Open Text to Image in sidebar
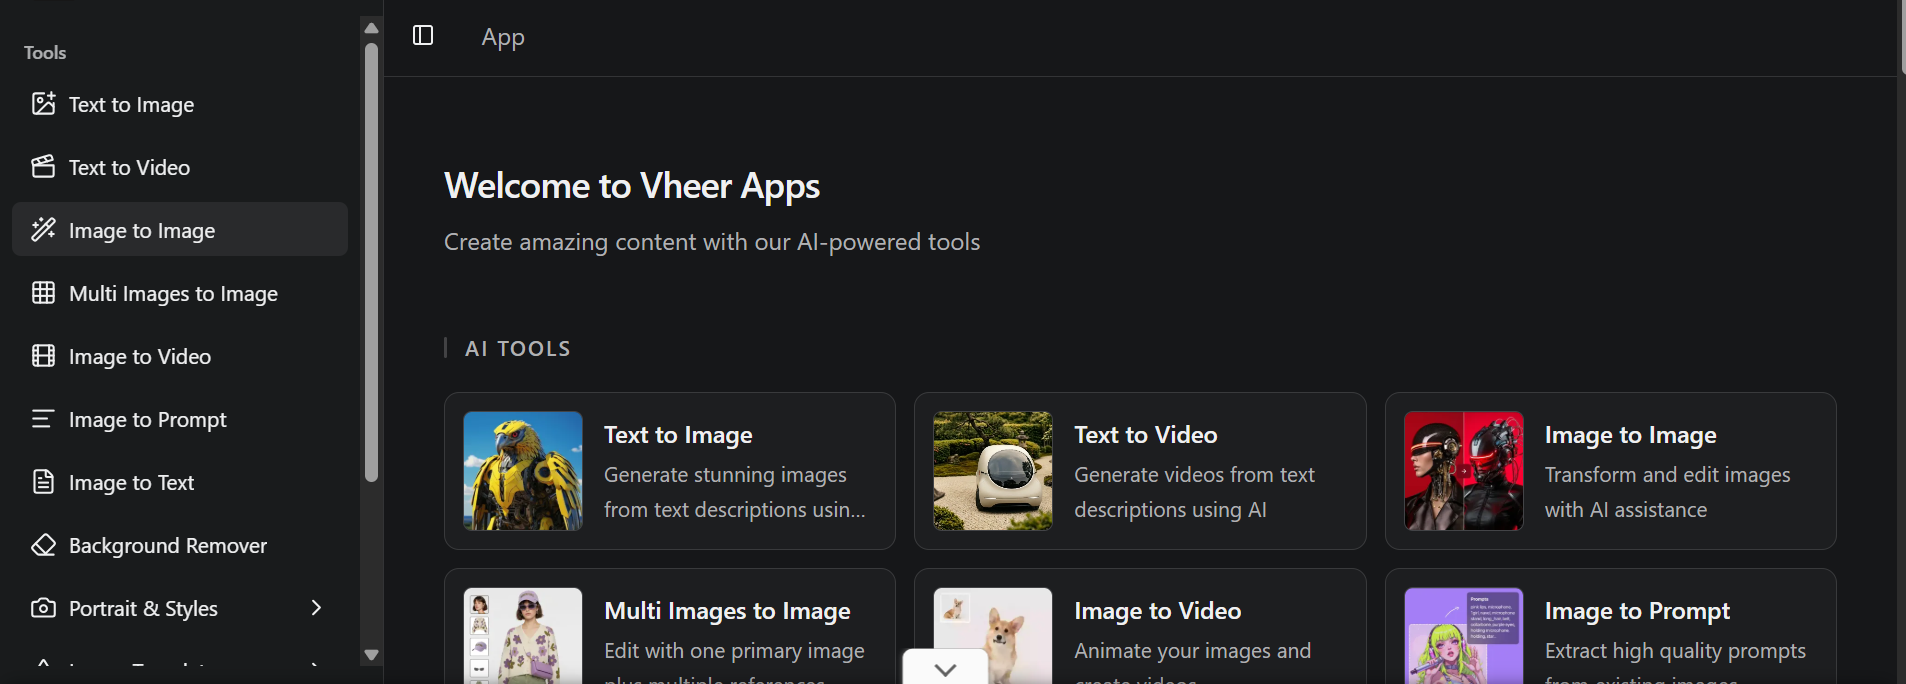 pyautogui.click(x=180, y=104)
